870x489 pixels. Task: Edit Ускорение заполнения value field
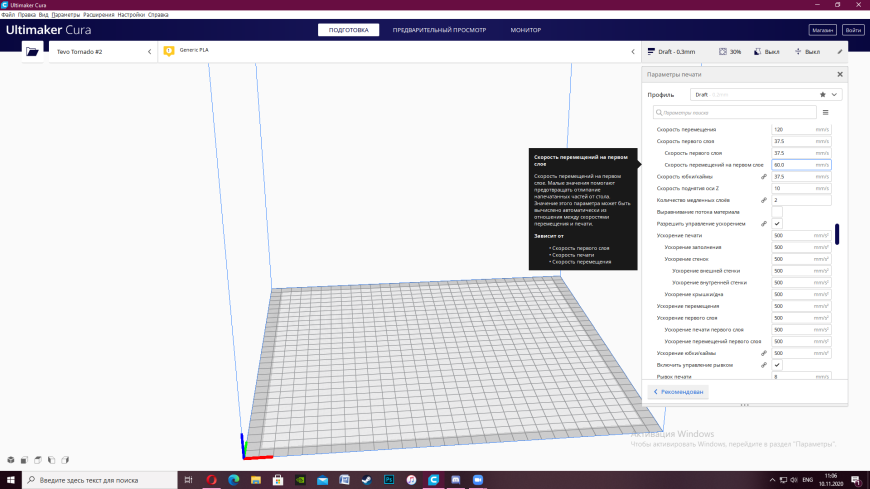(801, 247)
